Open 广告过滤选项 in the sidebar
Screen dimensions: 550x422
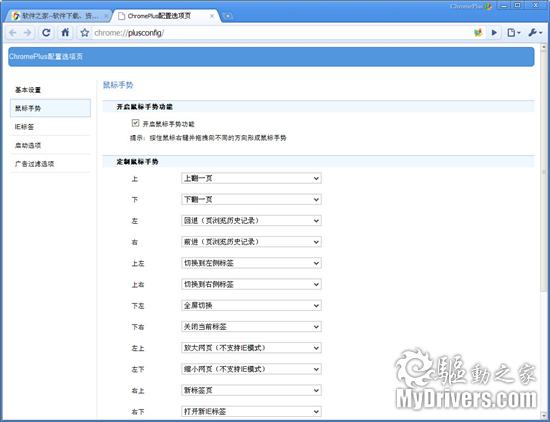click(50, 164)
